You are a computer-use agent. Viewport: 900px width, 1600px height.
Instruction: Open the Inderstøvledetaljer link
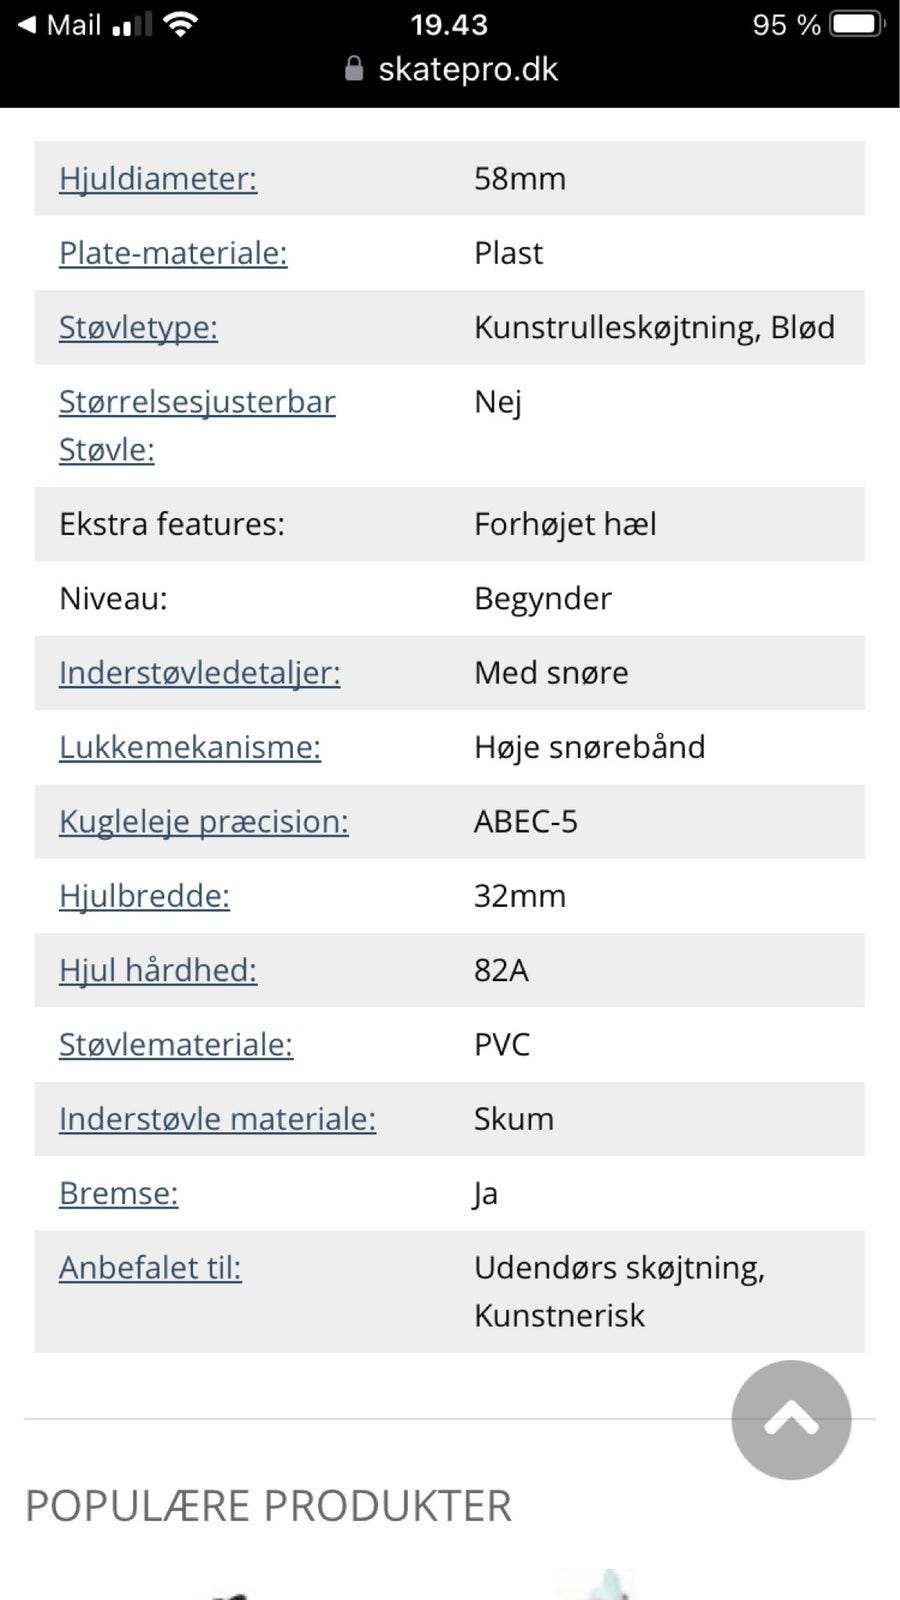click(x=200, y=673)
